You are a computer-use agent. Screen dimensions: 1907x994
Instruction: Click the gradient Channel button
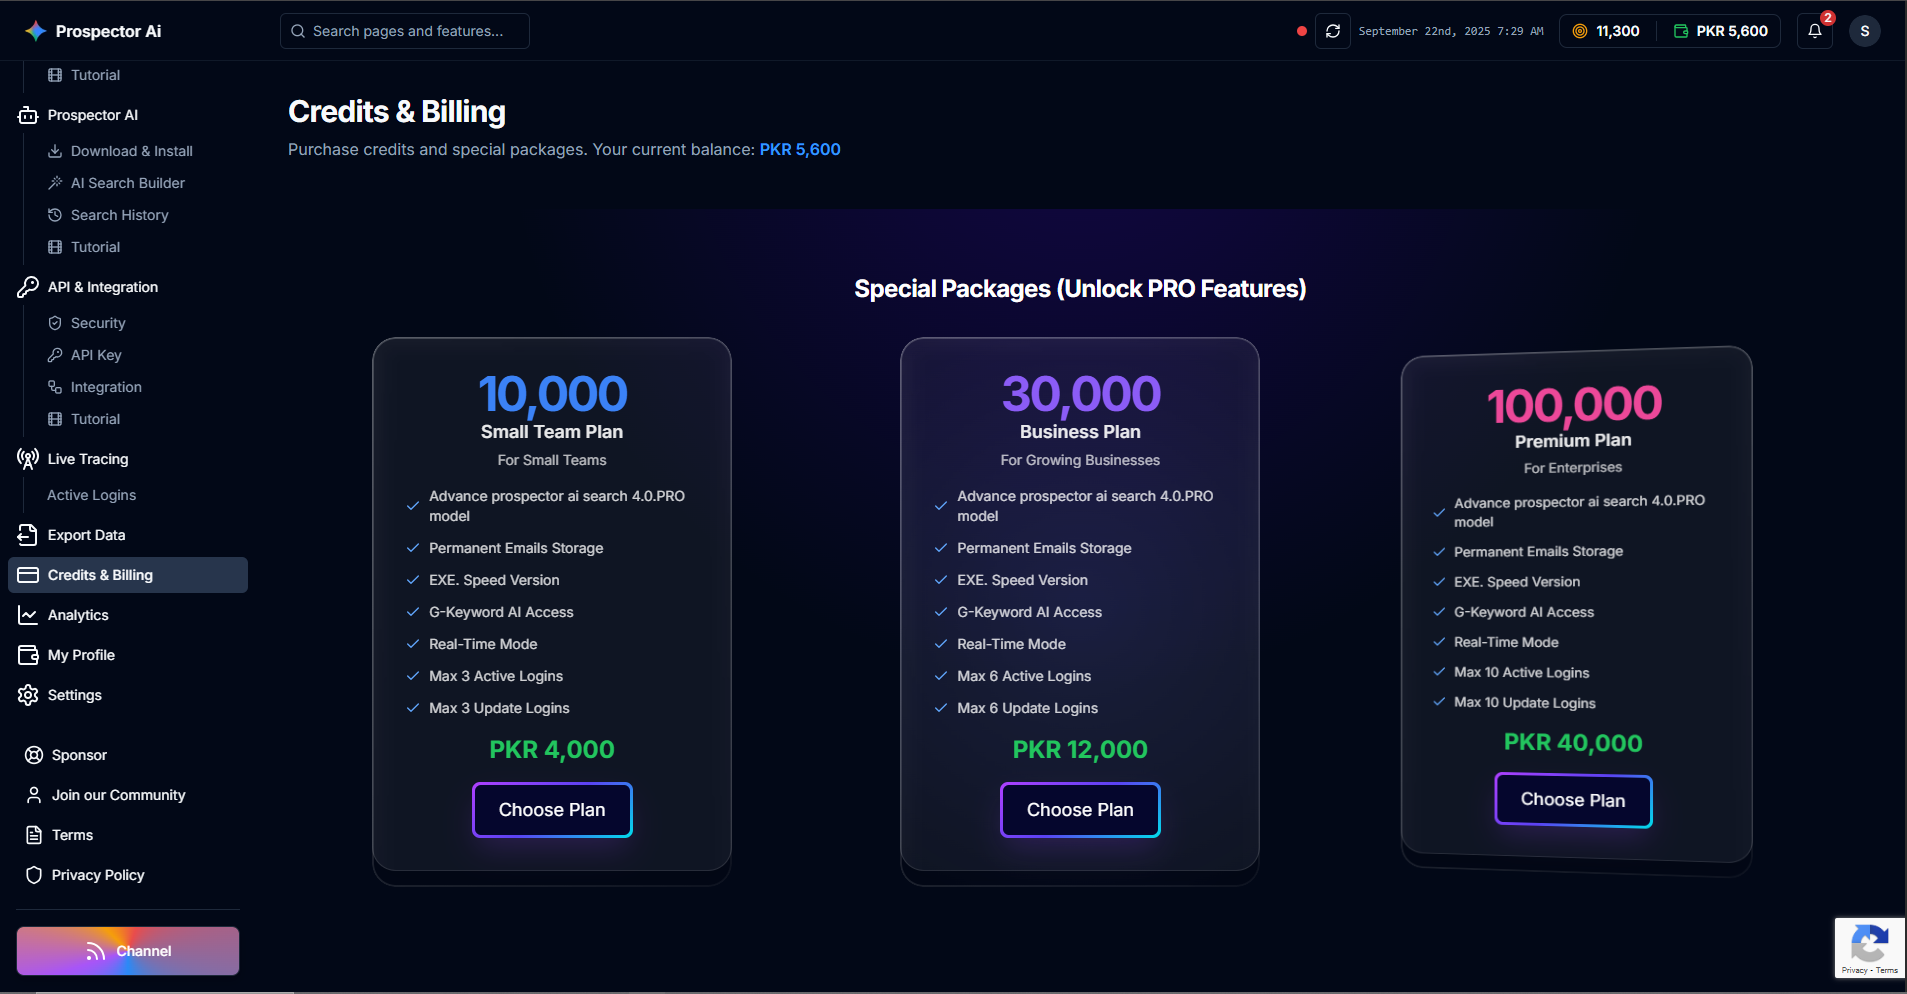click(128, 951)
